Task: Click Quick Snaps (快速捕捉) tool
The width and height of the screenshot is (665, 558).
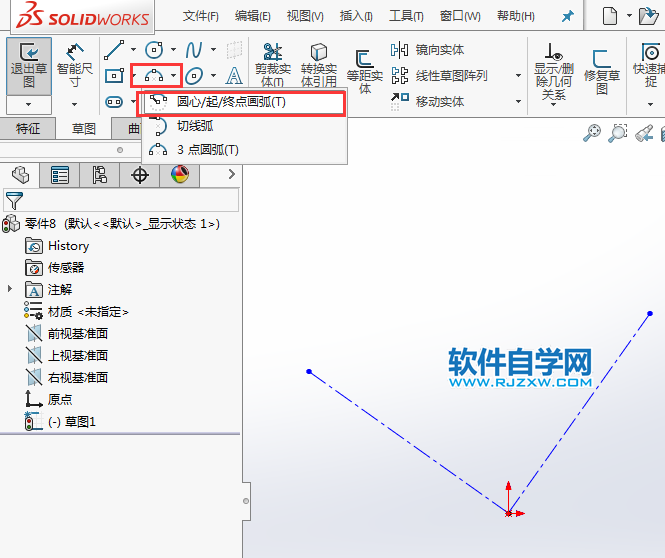Action: (x=650, y=64)
